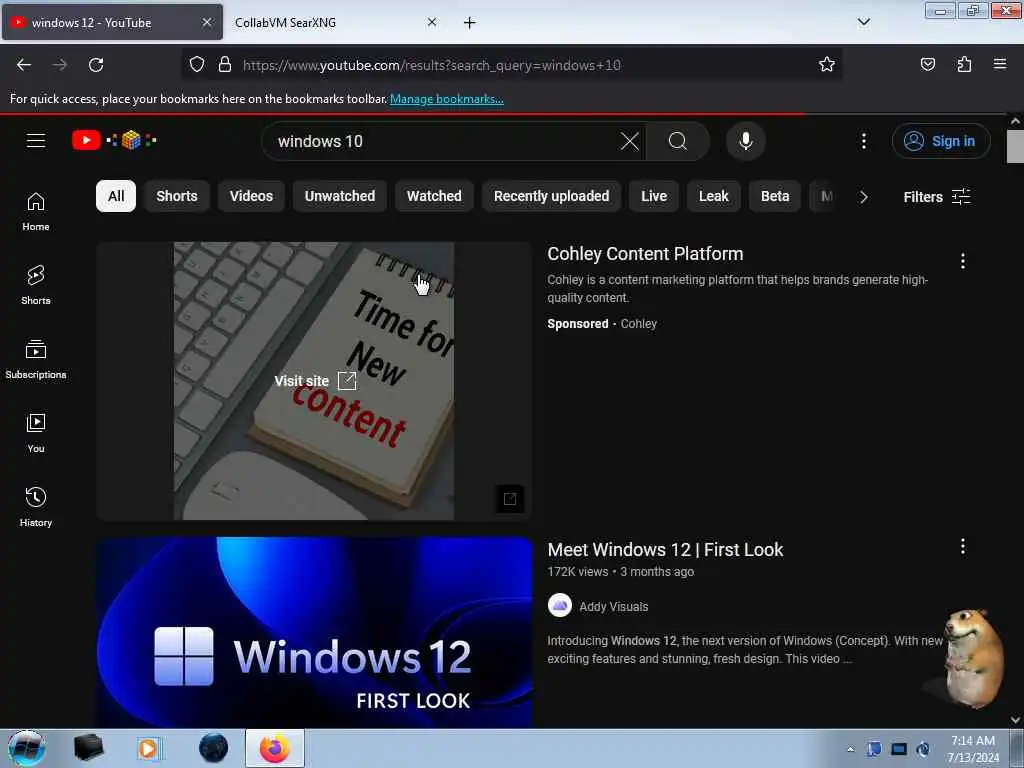Open new browser tab with plus

pos(470,23)
